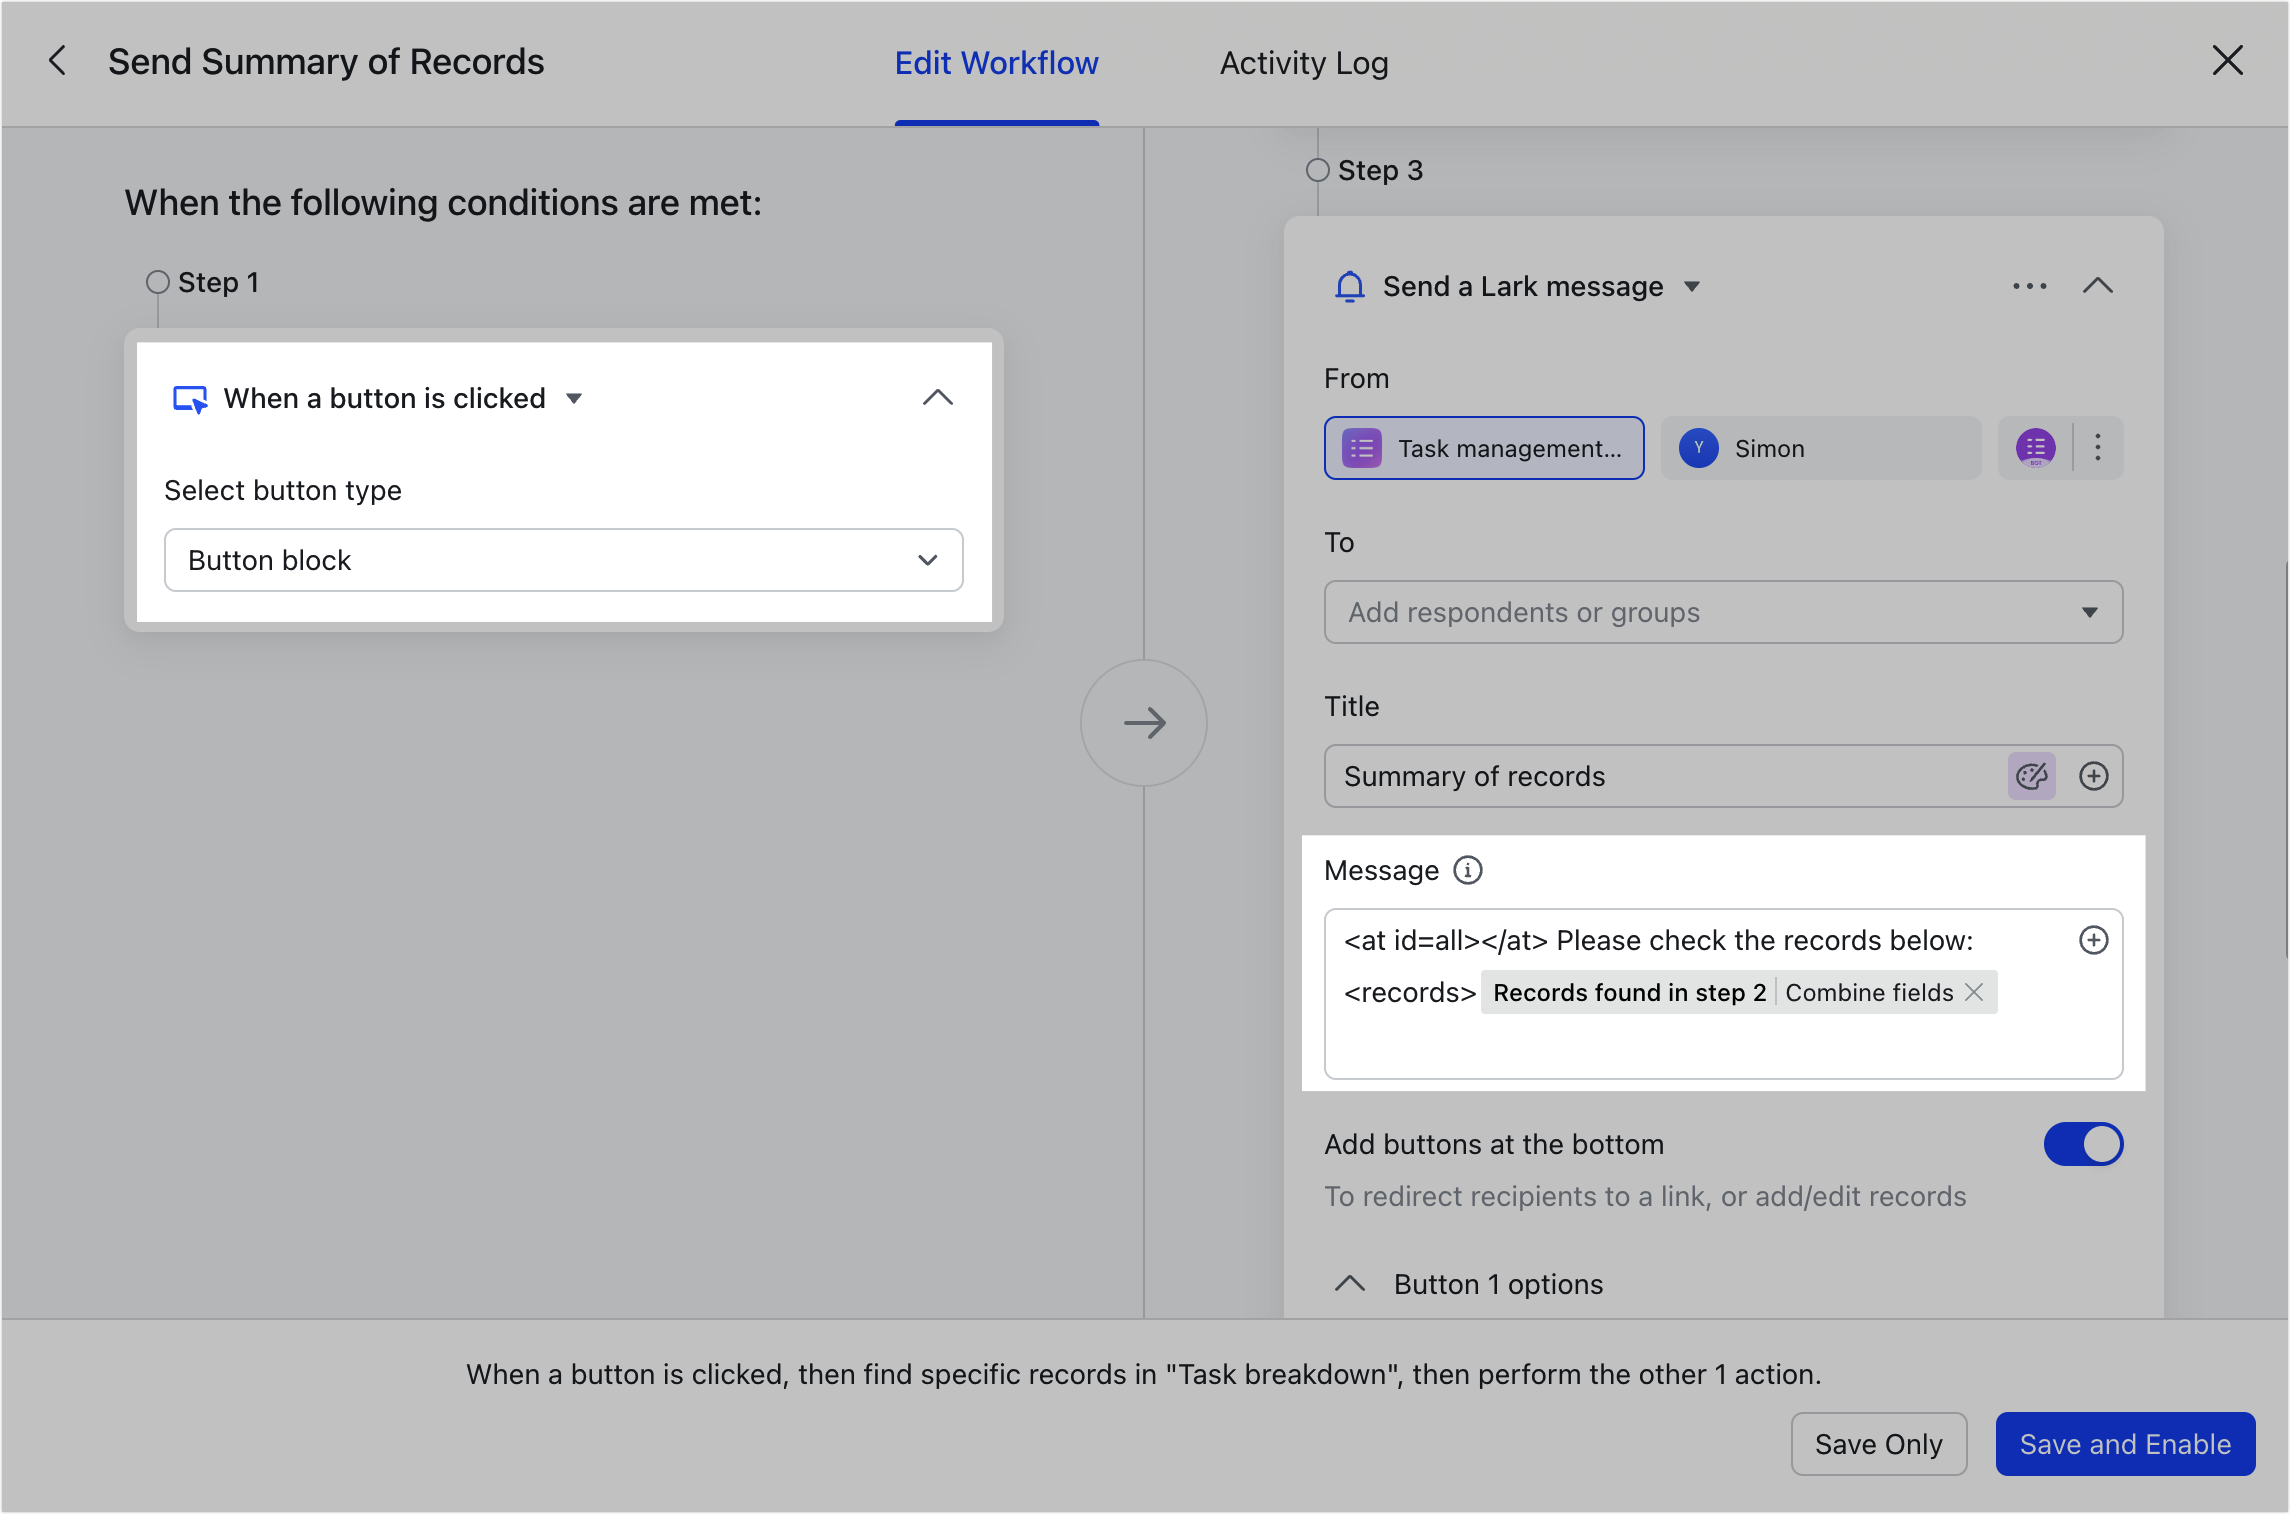Disable the Add buttons at the bottom toggle

click(x=2084, y=1143)
